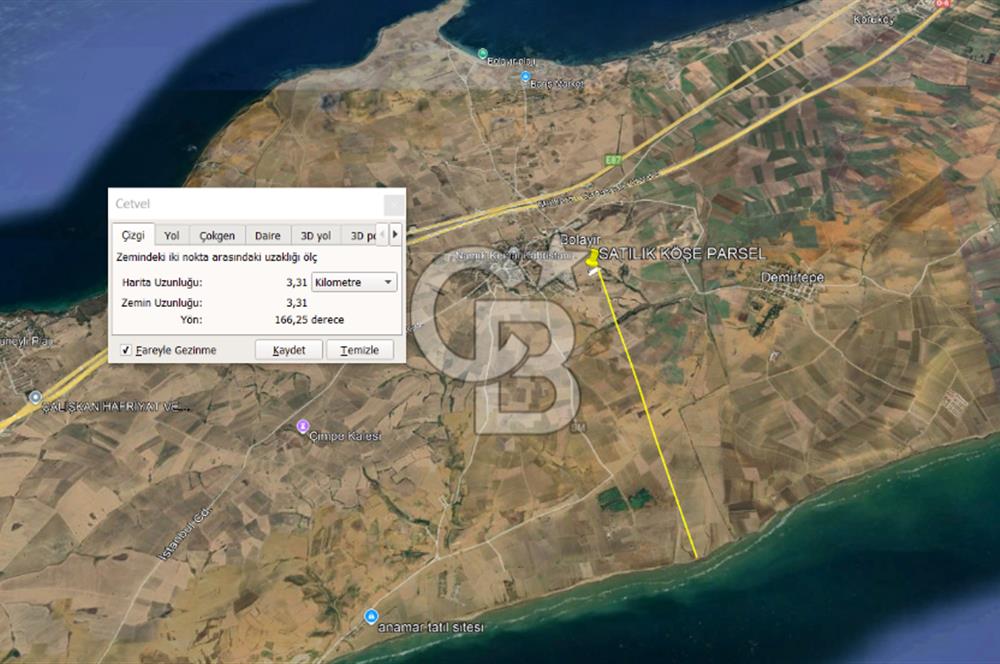
Task: Click the Çimpe Kalesi label
Action: [x=345, y=436]
